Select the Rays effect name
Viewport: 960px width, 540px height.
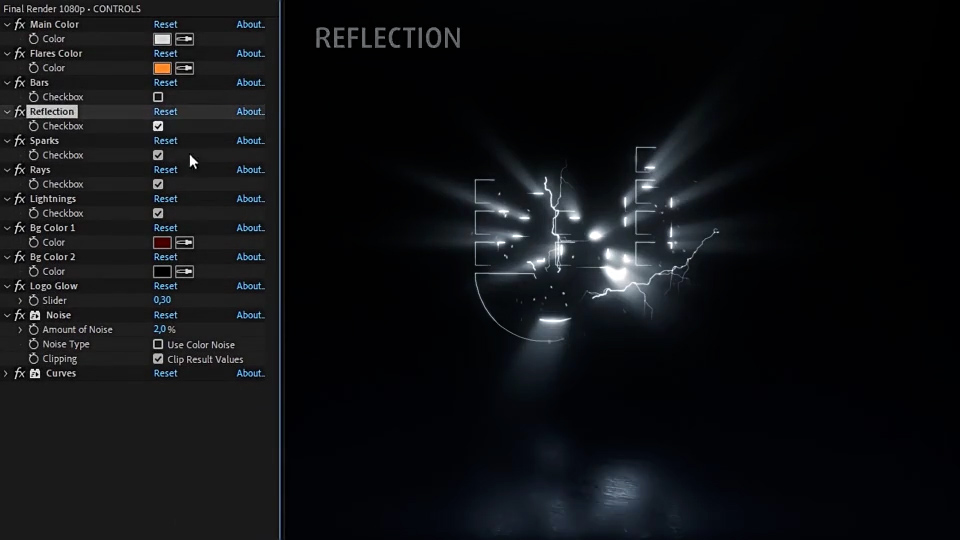click(40, 170)
